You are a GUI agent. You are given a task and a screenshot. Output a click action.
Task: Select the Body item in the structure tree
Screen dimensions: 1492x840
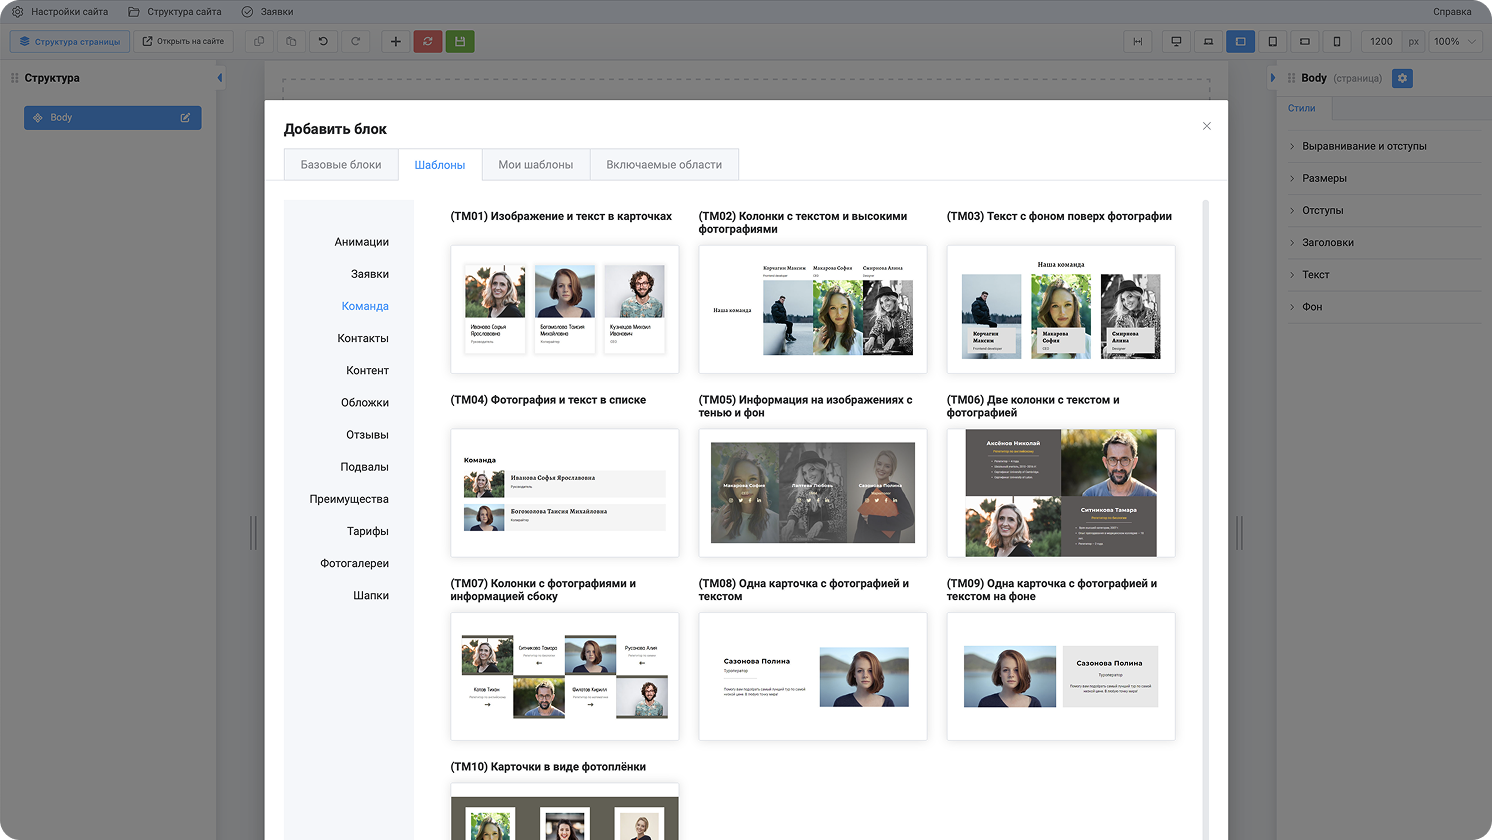click(x=113, y=118)
